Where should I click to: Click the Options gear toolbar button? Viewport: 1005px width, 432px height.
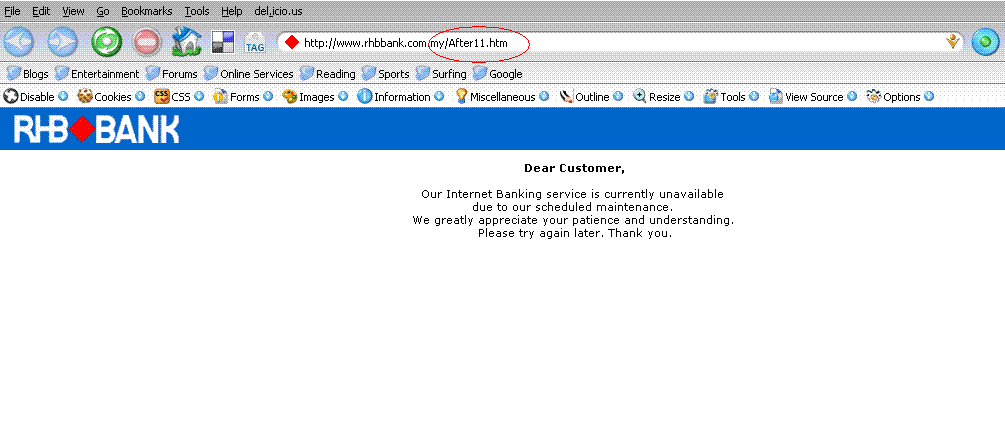(x=893, y=97)
